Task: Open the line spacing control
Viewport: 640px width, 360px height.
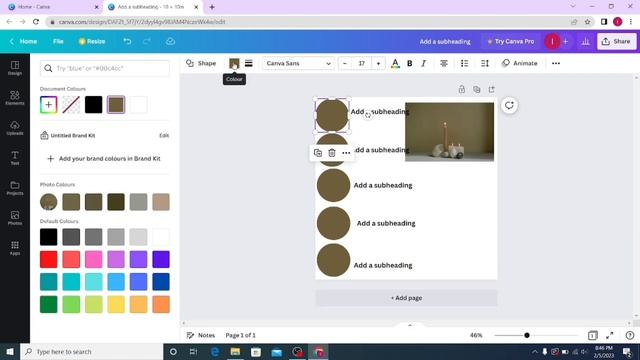Action: tap(485, 63)
